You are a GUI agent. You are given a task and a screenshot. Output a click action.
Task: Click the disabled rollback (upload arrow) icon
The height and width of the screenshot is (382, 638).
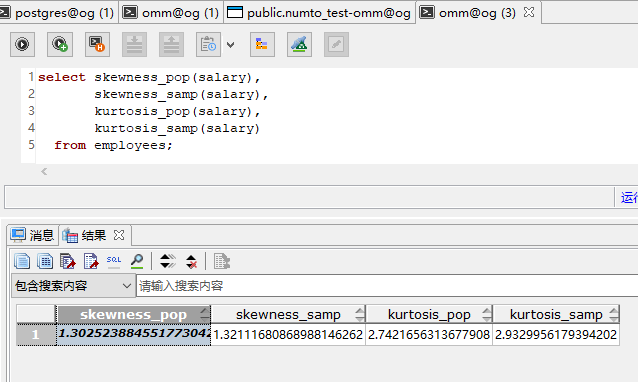click(171, 44)
